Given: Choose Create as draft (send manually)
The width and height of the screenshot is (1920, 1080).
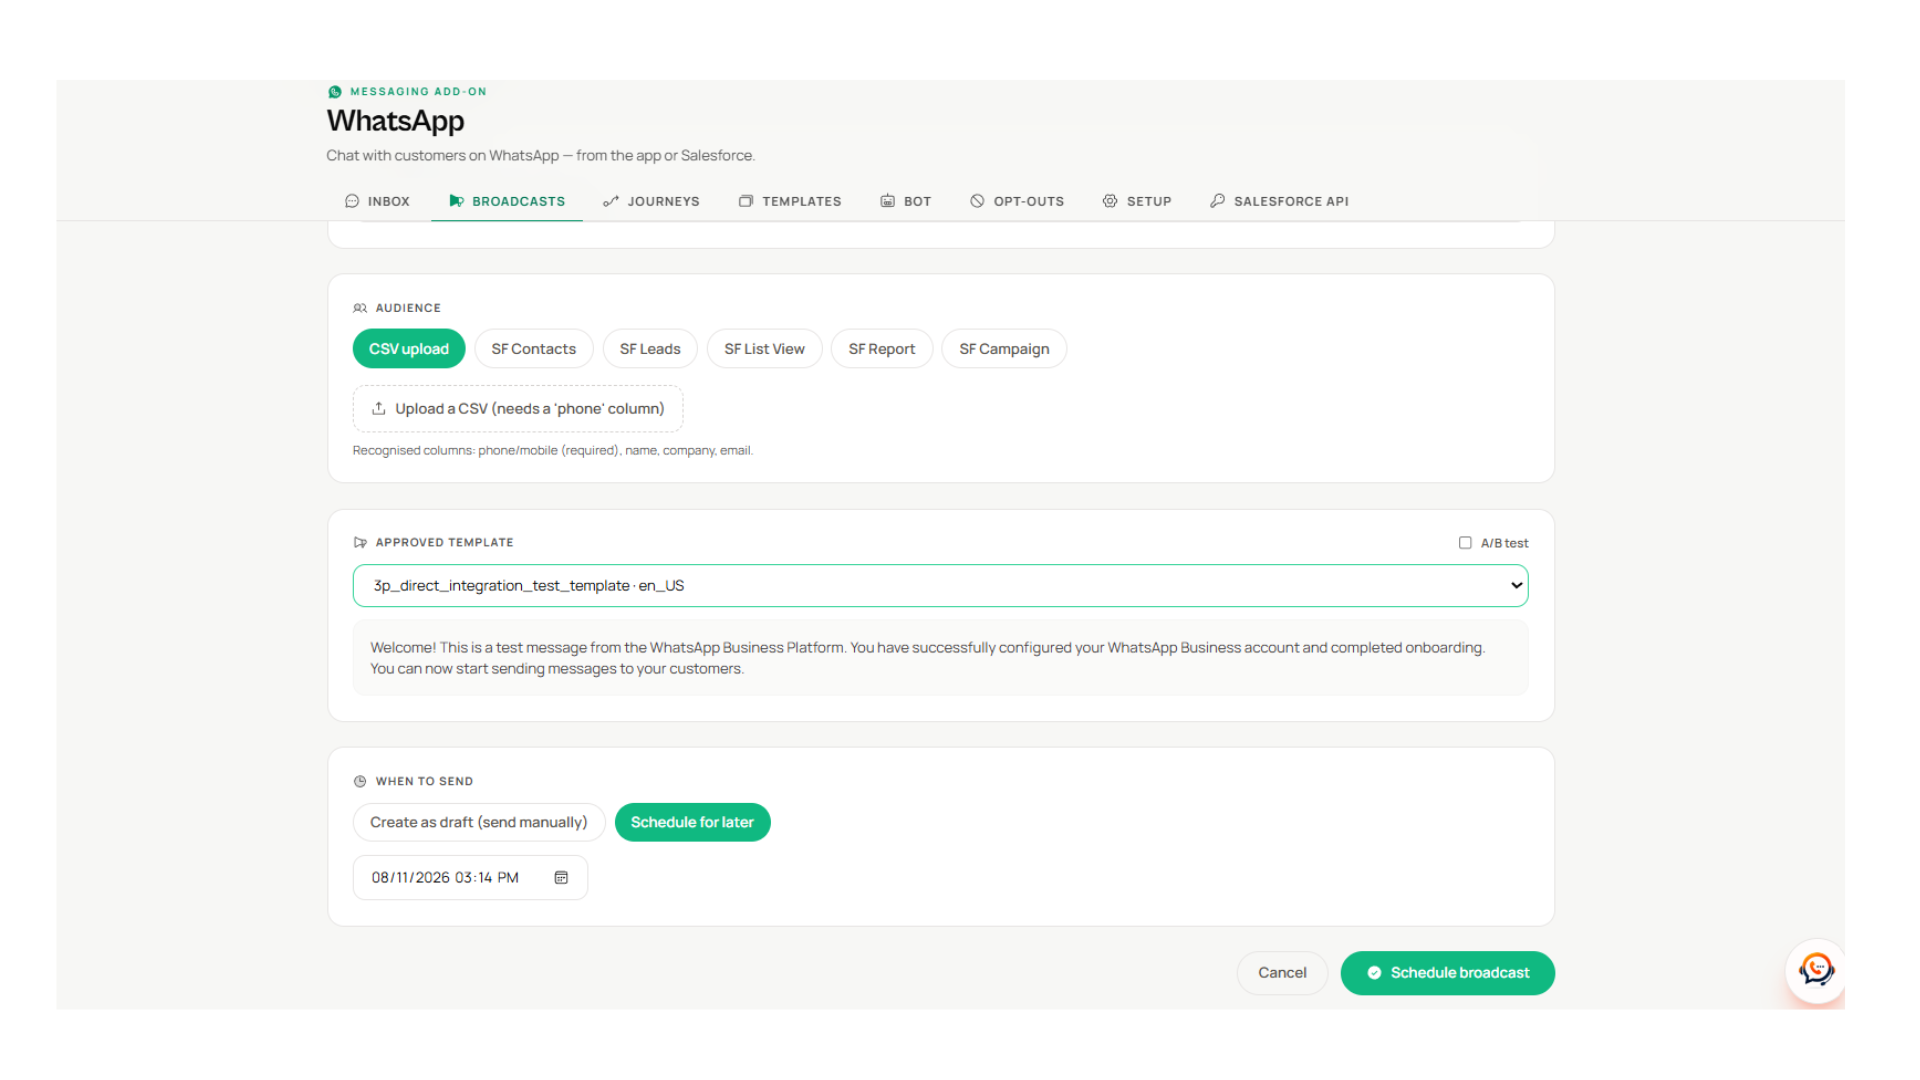Looking at the screenshot, I should [479, 822].
